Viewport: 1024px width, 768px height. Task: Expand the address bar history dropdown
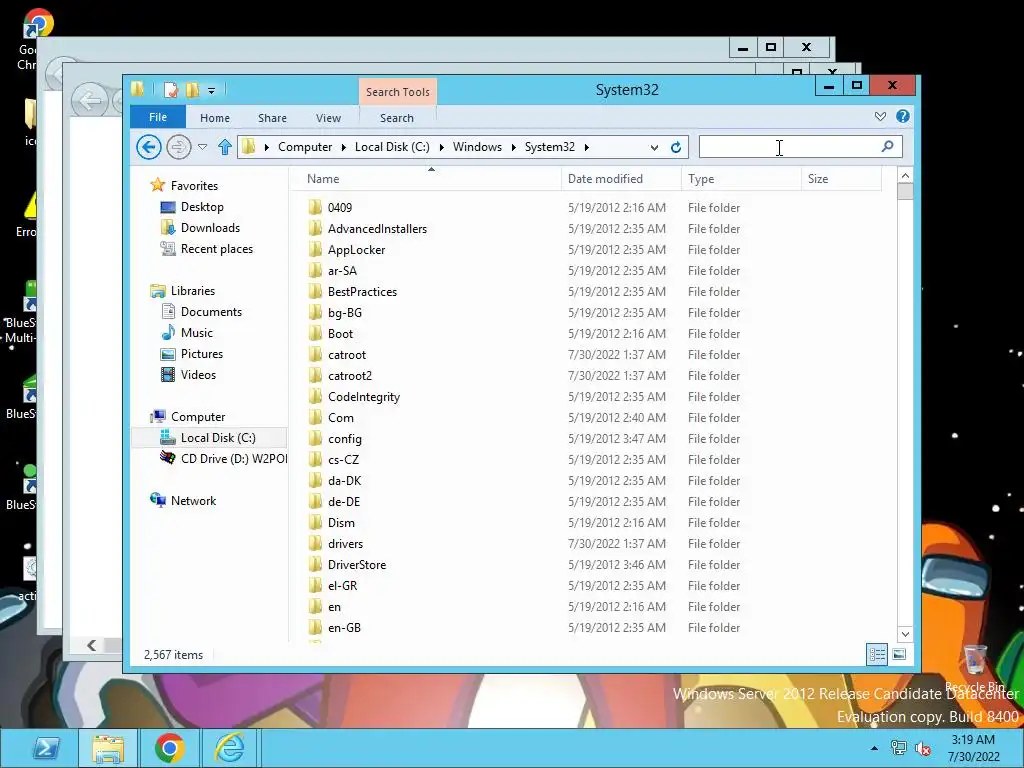click(654, 148)
